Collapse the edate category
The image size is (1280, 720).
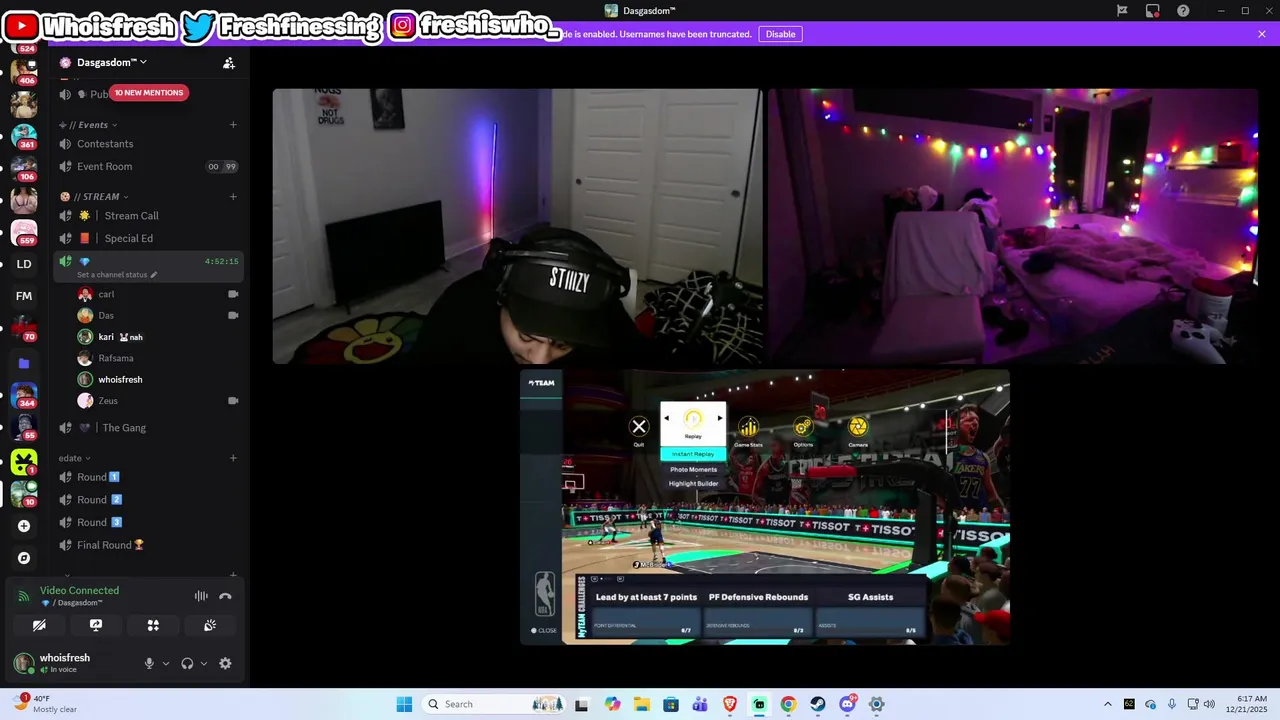[75, 459]
